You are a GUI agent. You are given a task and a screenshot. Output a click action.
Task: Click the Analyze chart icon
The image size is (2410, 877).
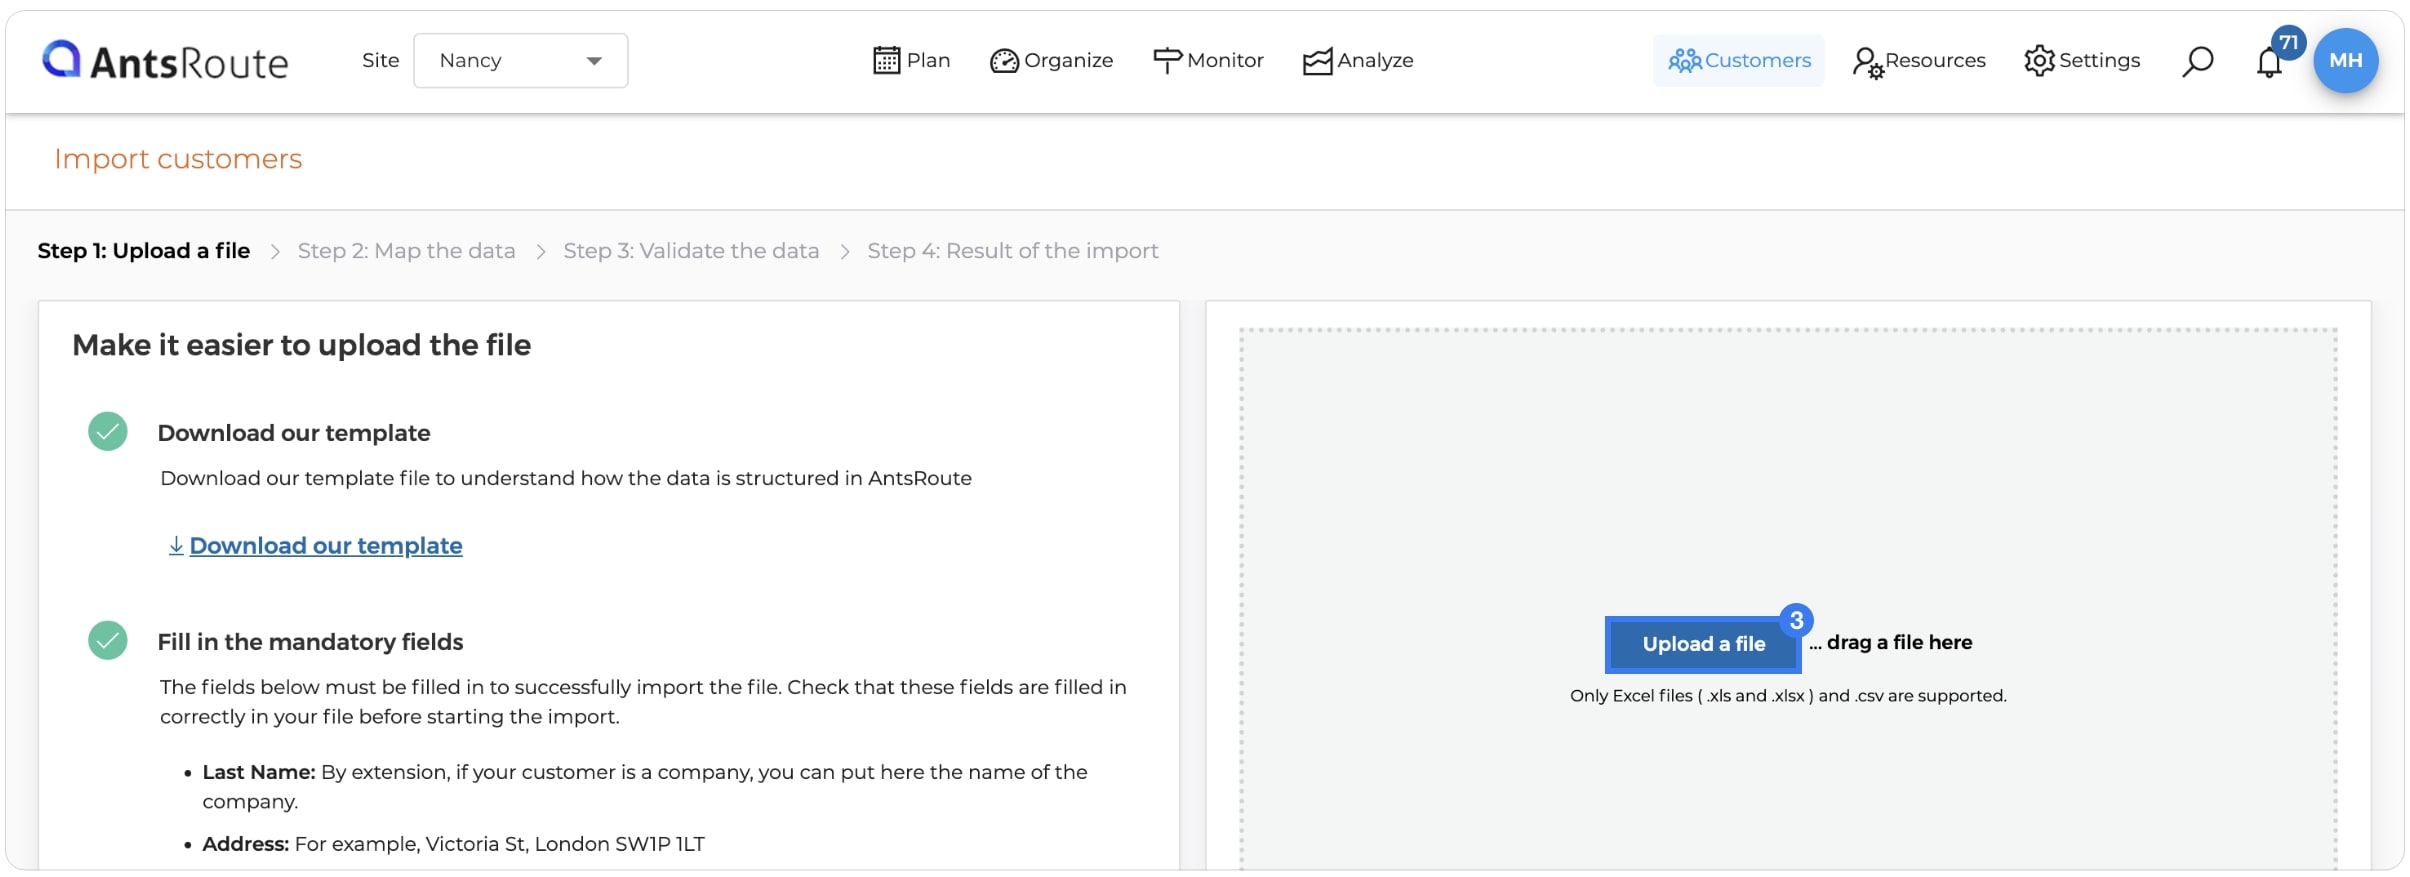[x=1317, y=61]
